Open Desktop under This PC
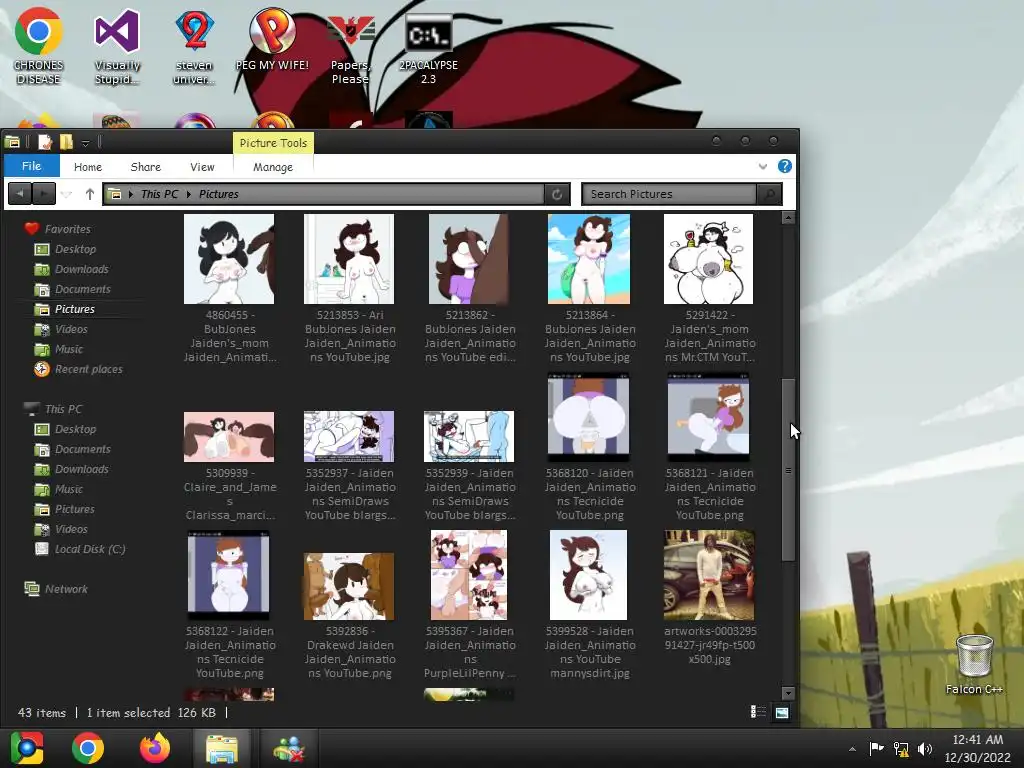The image size is (1024, 768). [75, 429]
